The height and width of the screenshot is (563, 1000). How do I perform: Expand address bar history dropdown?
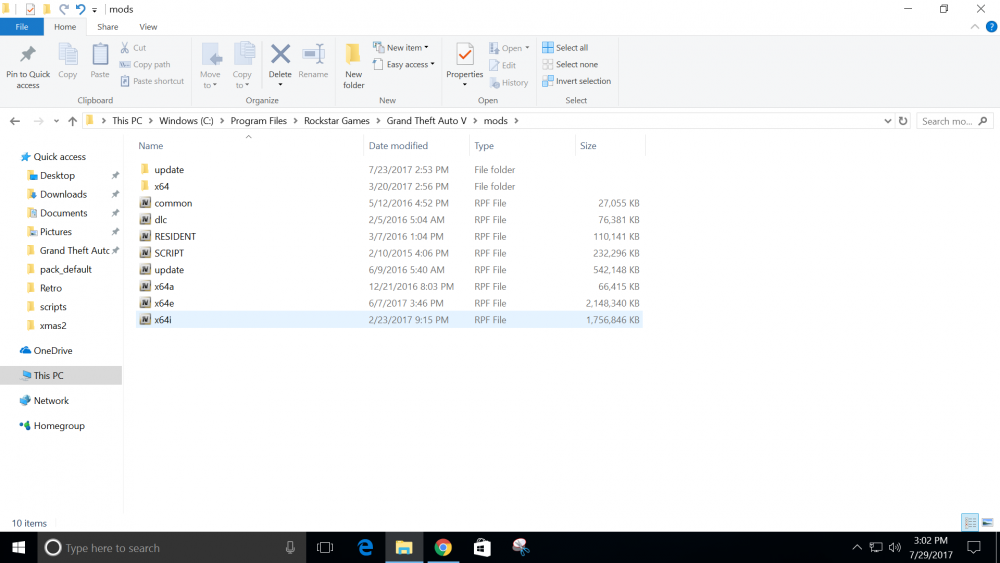click(x=887, y=121)
